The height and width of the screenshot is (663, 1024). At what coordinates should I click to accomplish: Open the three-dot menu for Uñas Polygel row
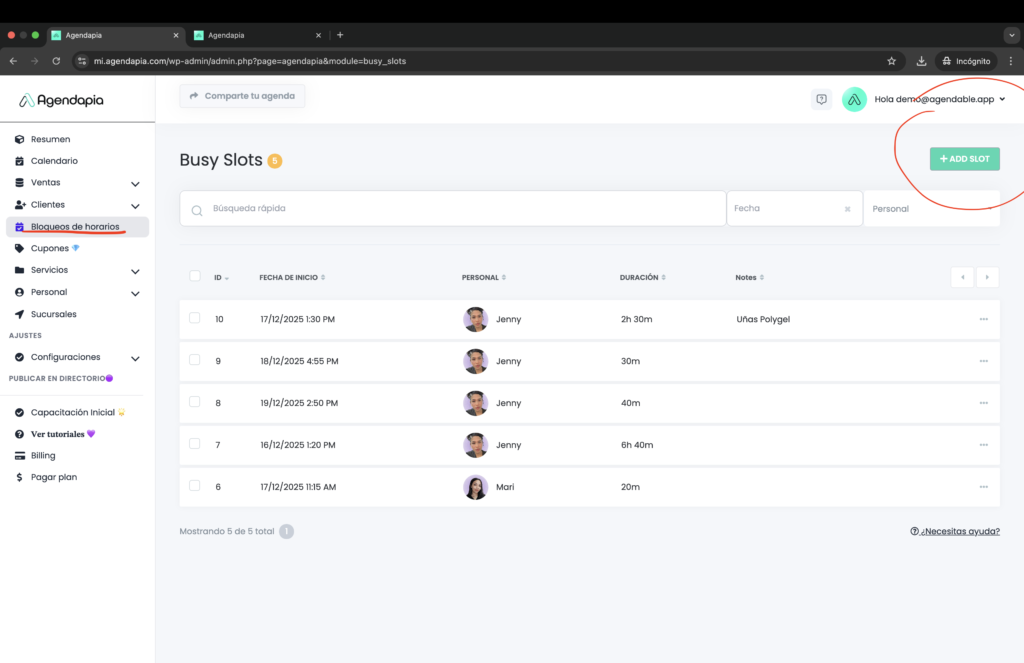tap(983, 319)
